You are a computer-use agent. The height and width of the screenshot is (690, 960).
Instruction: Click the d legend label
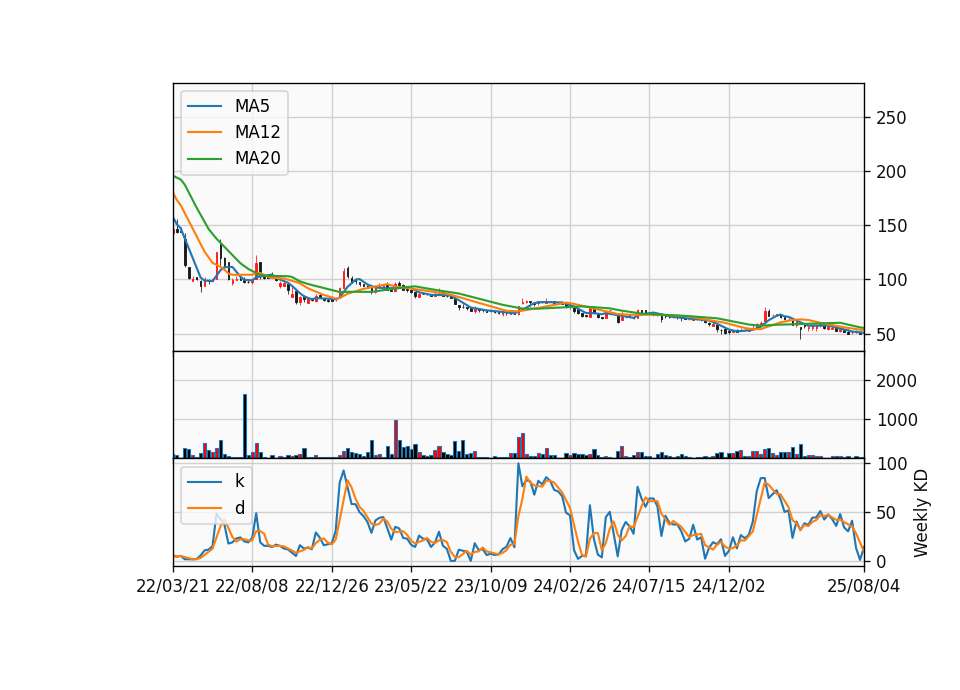[239, 508]
